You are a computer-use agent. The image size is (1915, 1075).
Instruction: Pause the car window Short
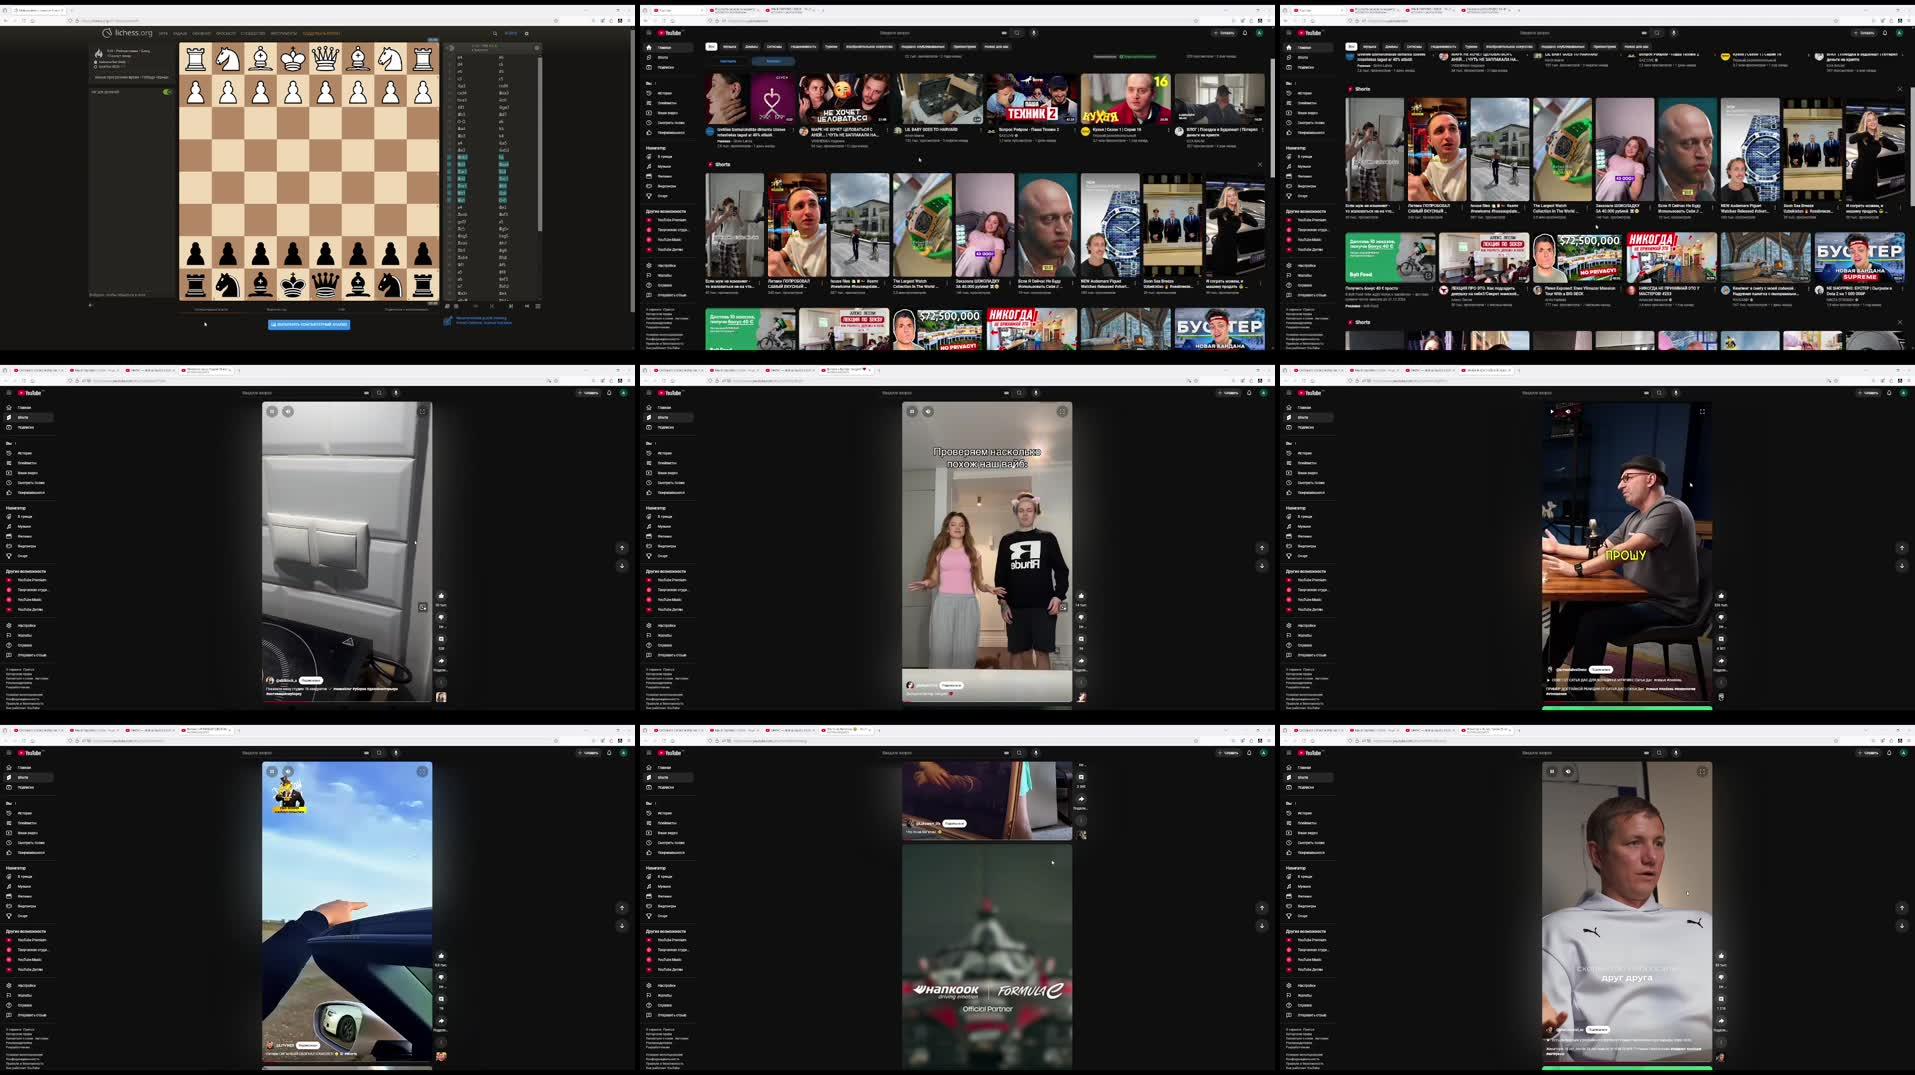(x=272, y=771)
